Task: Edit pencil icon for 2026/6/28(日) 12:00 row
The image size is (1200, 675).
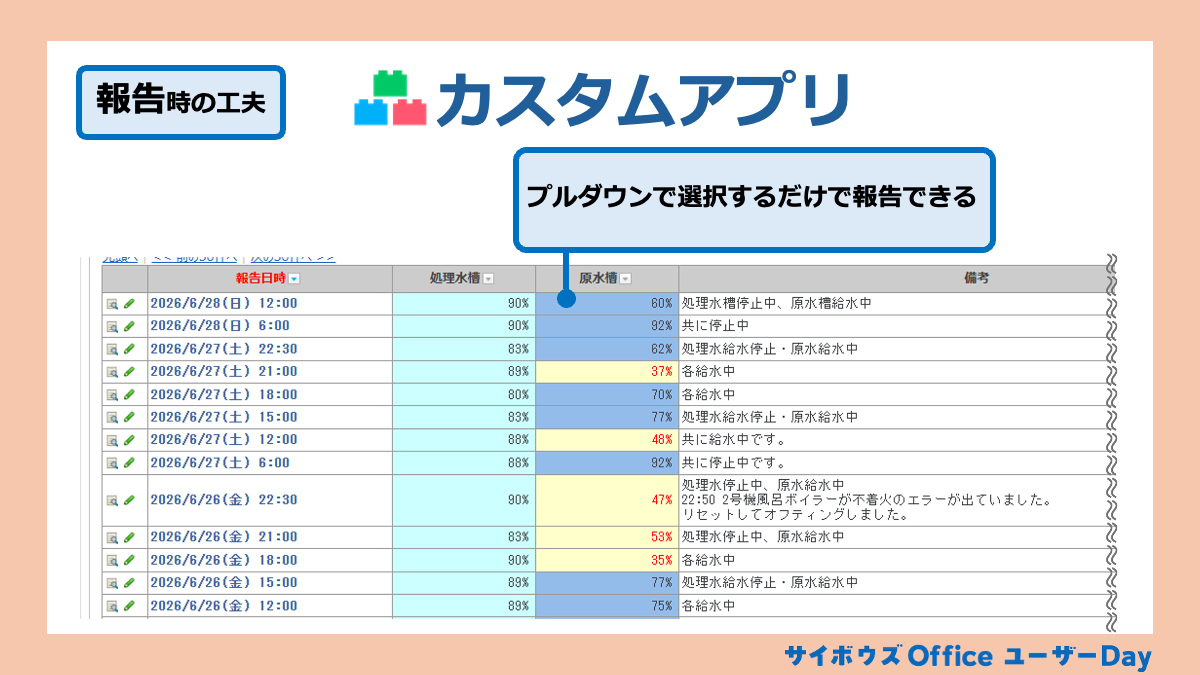Action: pyautogui.click(x=129, y=303)
